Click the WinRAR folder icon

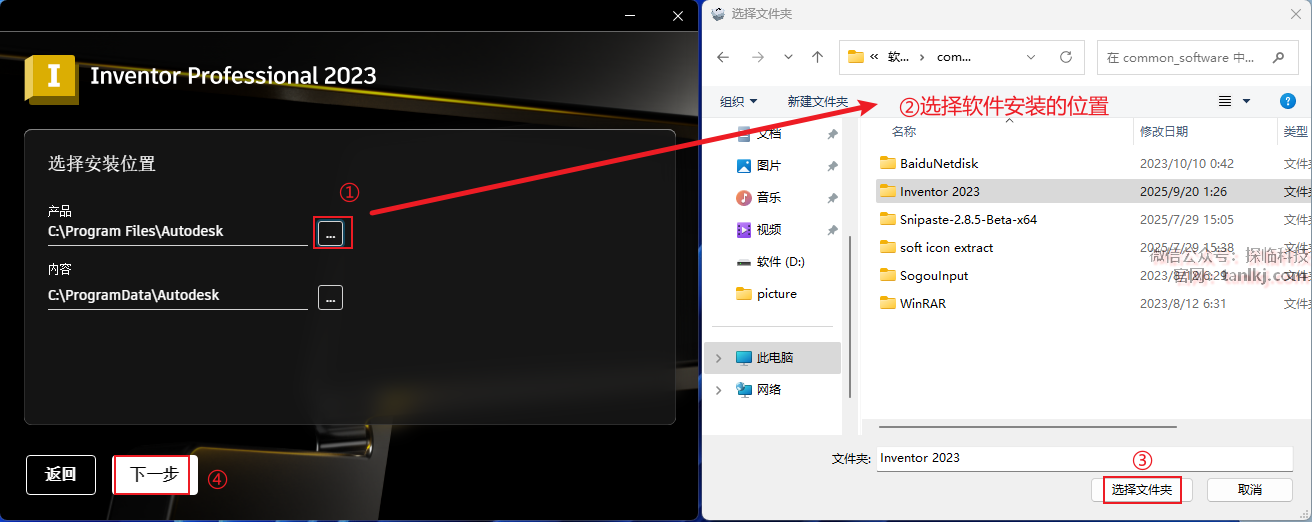887,303
